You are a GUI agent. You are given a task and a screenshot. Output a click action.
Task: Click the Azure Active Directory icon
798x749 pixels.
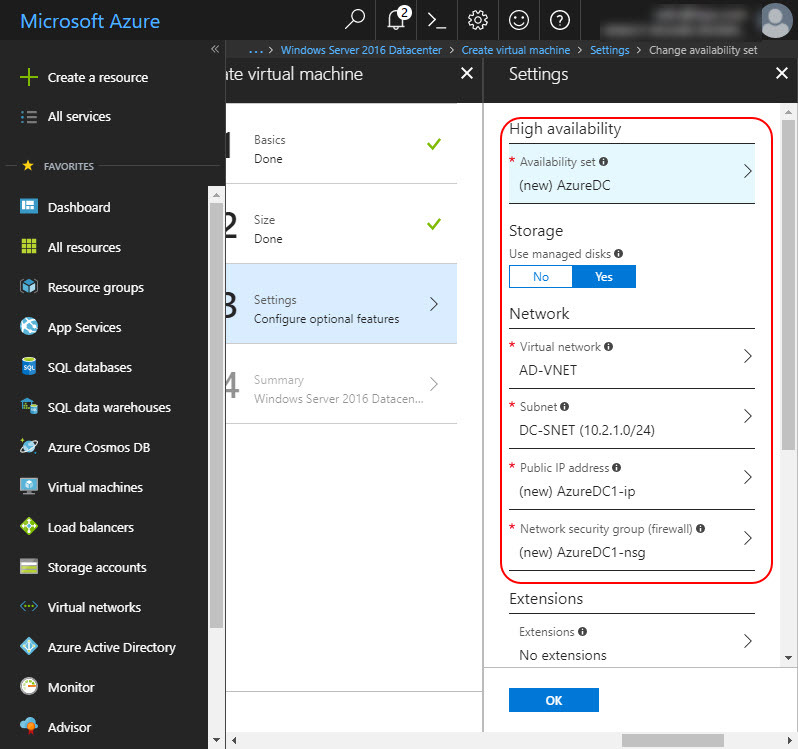tap(29, 646)
